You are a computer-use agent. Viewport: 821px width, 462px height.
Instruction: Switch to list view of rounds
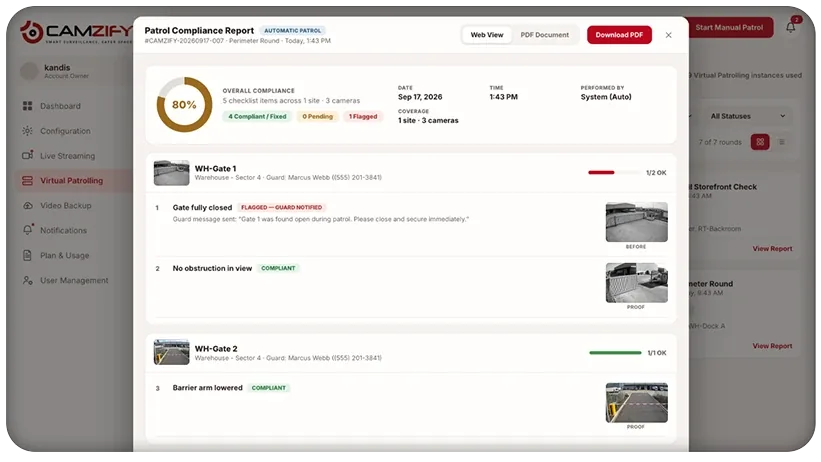pos(782,142)
